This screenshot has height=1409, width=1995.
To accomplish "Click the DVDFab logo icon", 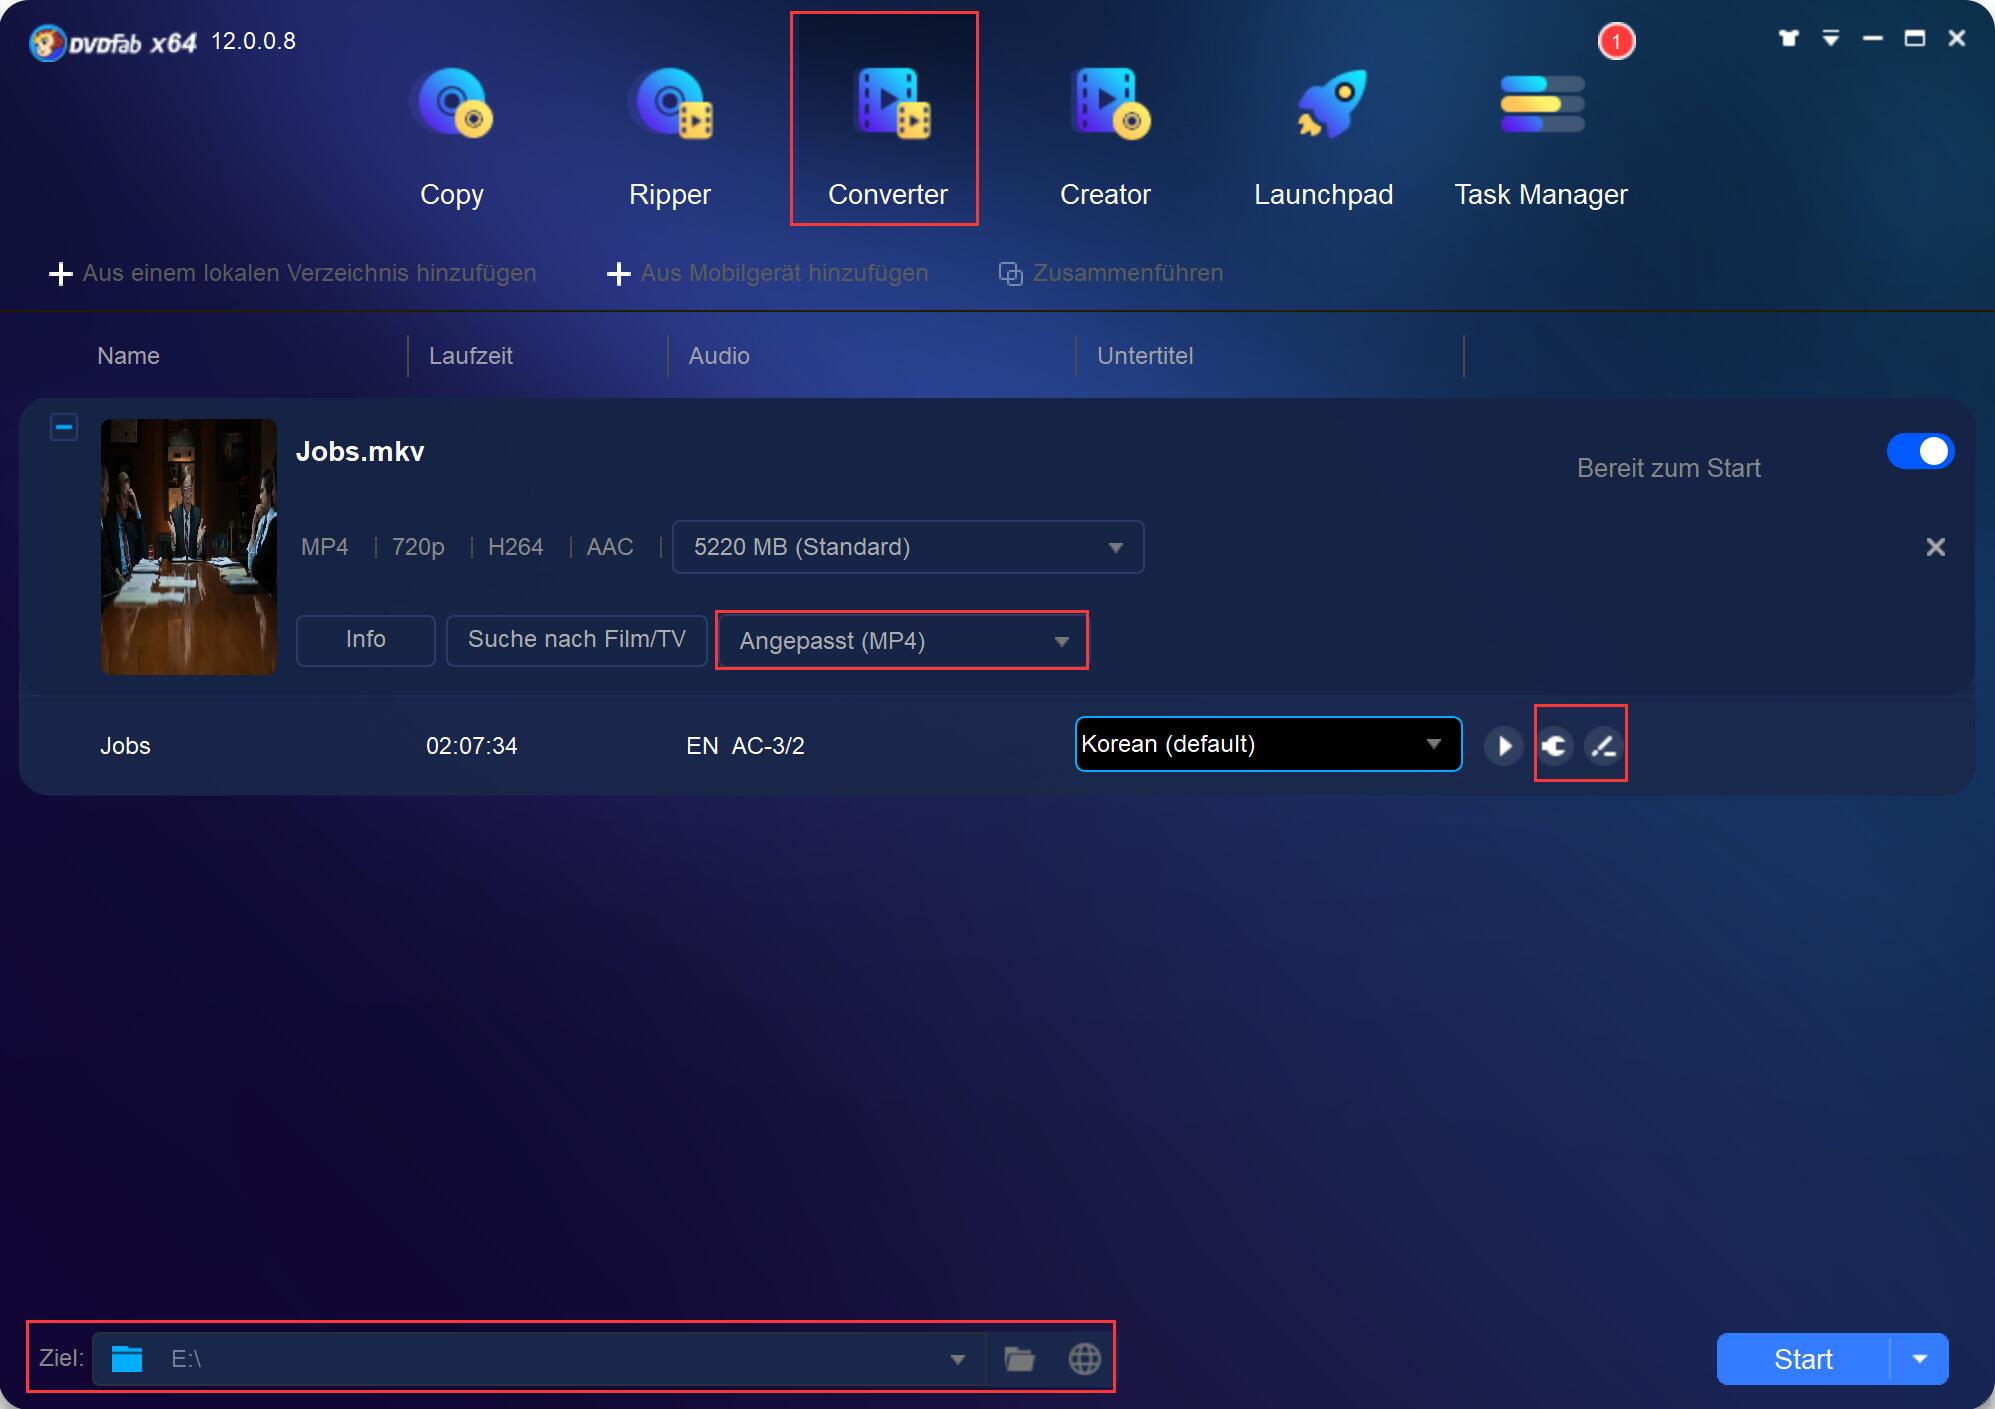I will click(x=47, y=43).
